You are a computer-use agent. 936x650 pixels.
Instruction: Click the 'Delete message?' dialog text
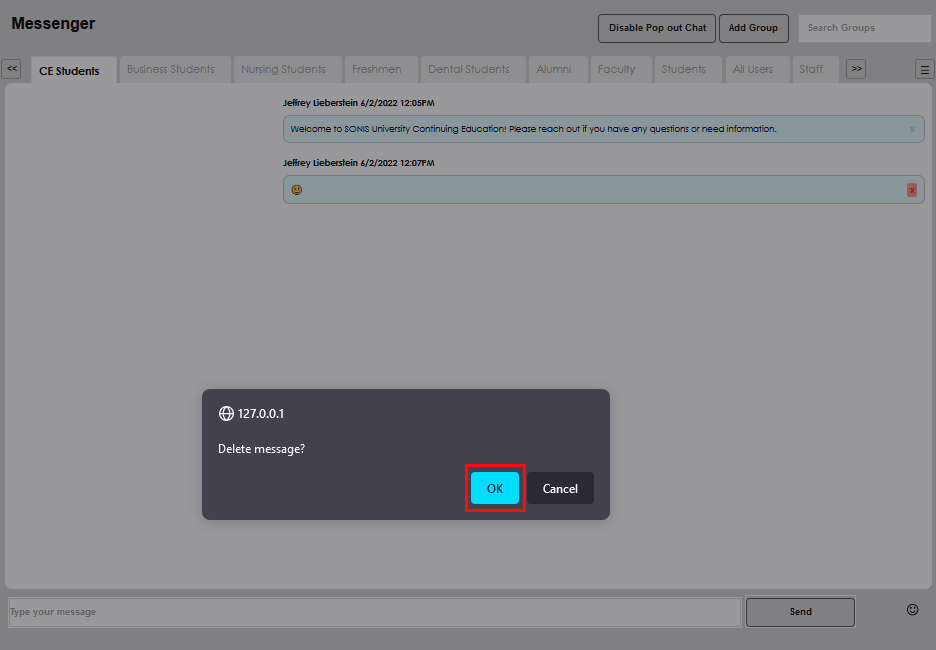(261, 449)
